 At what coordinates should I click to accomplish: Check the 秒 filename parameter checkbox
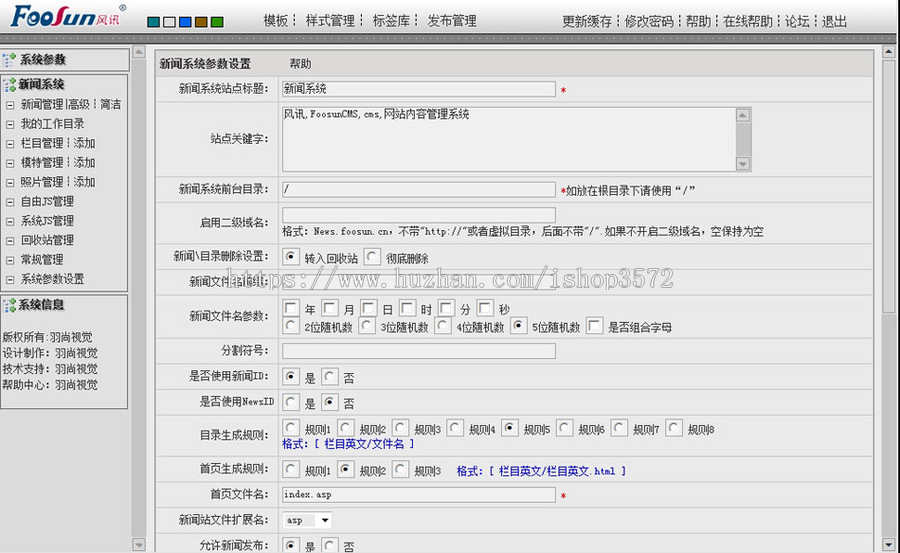click(485, 308)
